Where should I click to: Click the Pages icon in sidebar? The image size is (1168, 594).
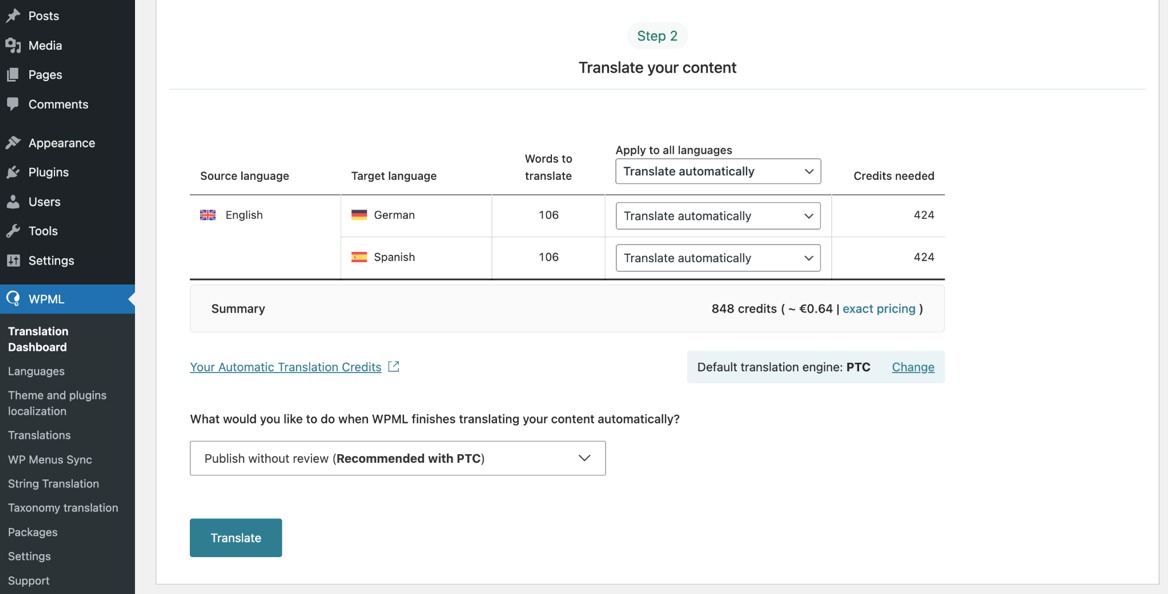pyautogui.click(x=13, y=75)
